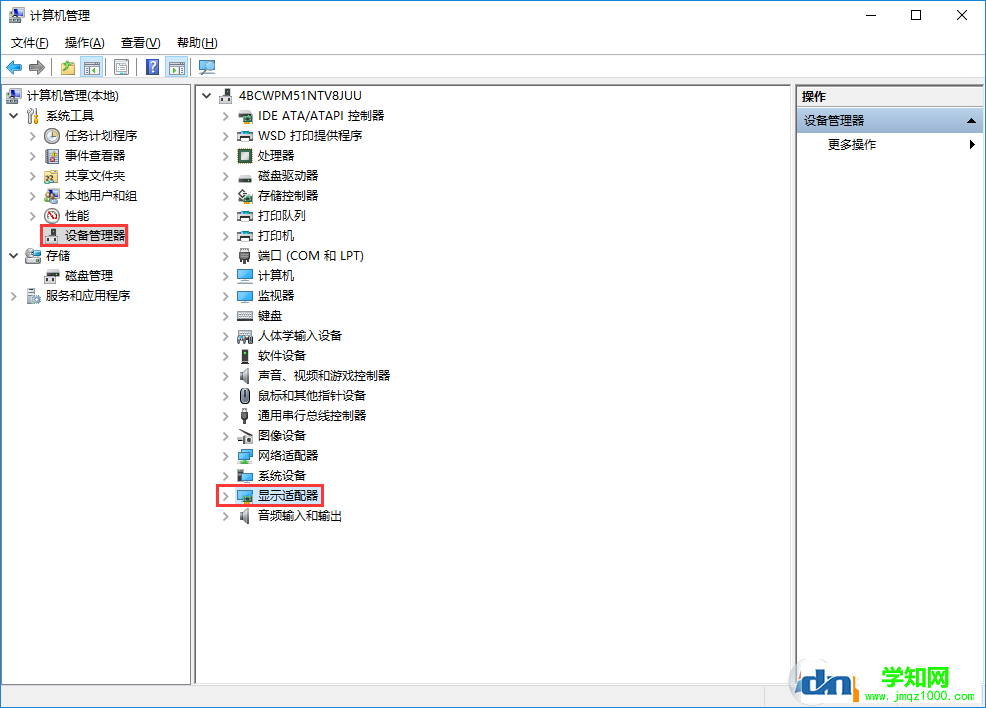Select 设备管理器 in the left tree

pyautogui.click(x=95, y=236)
